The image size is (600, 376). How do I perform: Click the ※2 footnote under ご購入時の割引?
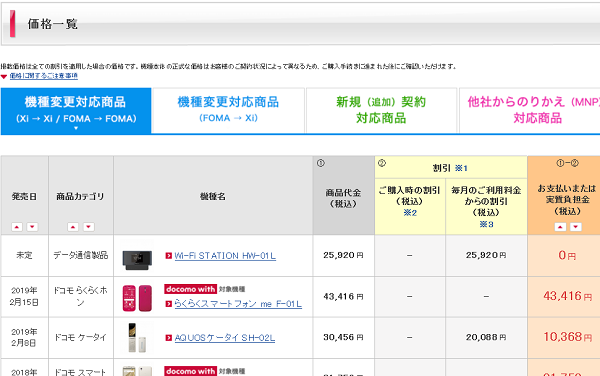pyautogui.click(x=410, y=213)
